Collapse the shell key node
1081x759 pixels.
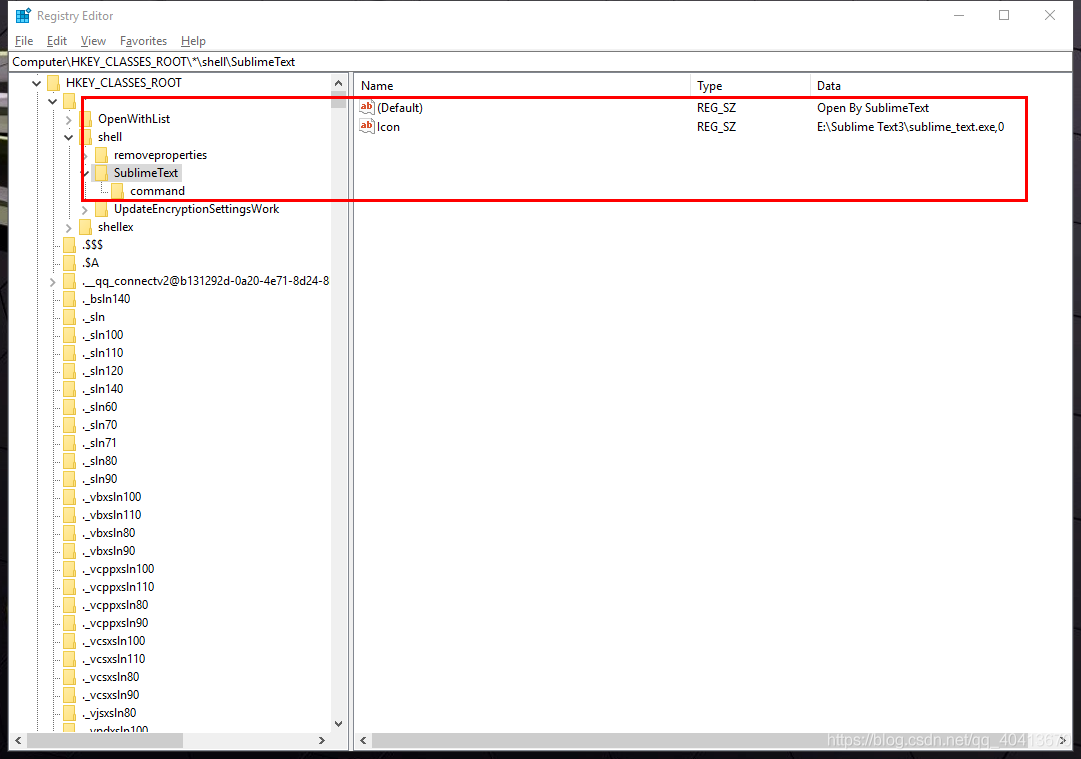click(69, 137)
